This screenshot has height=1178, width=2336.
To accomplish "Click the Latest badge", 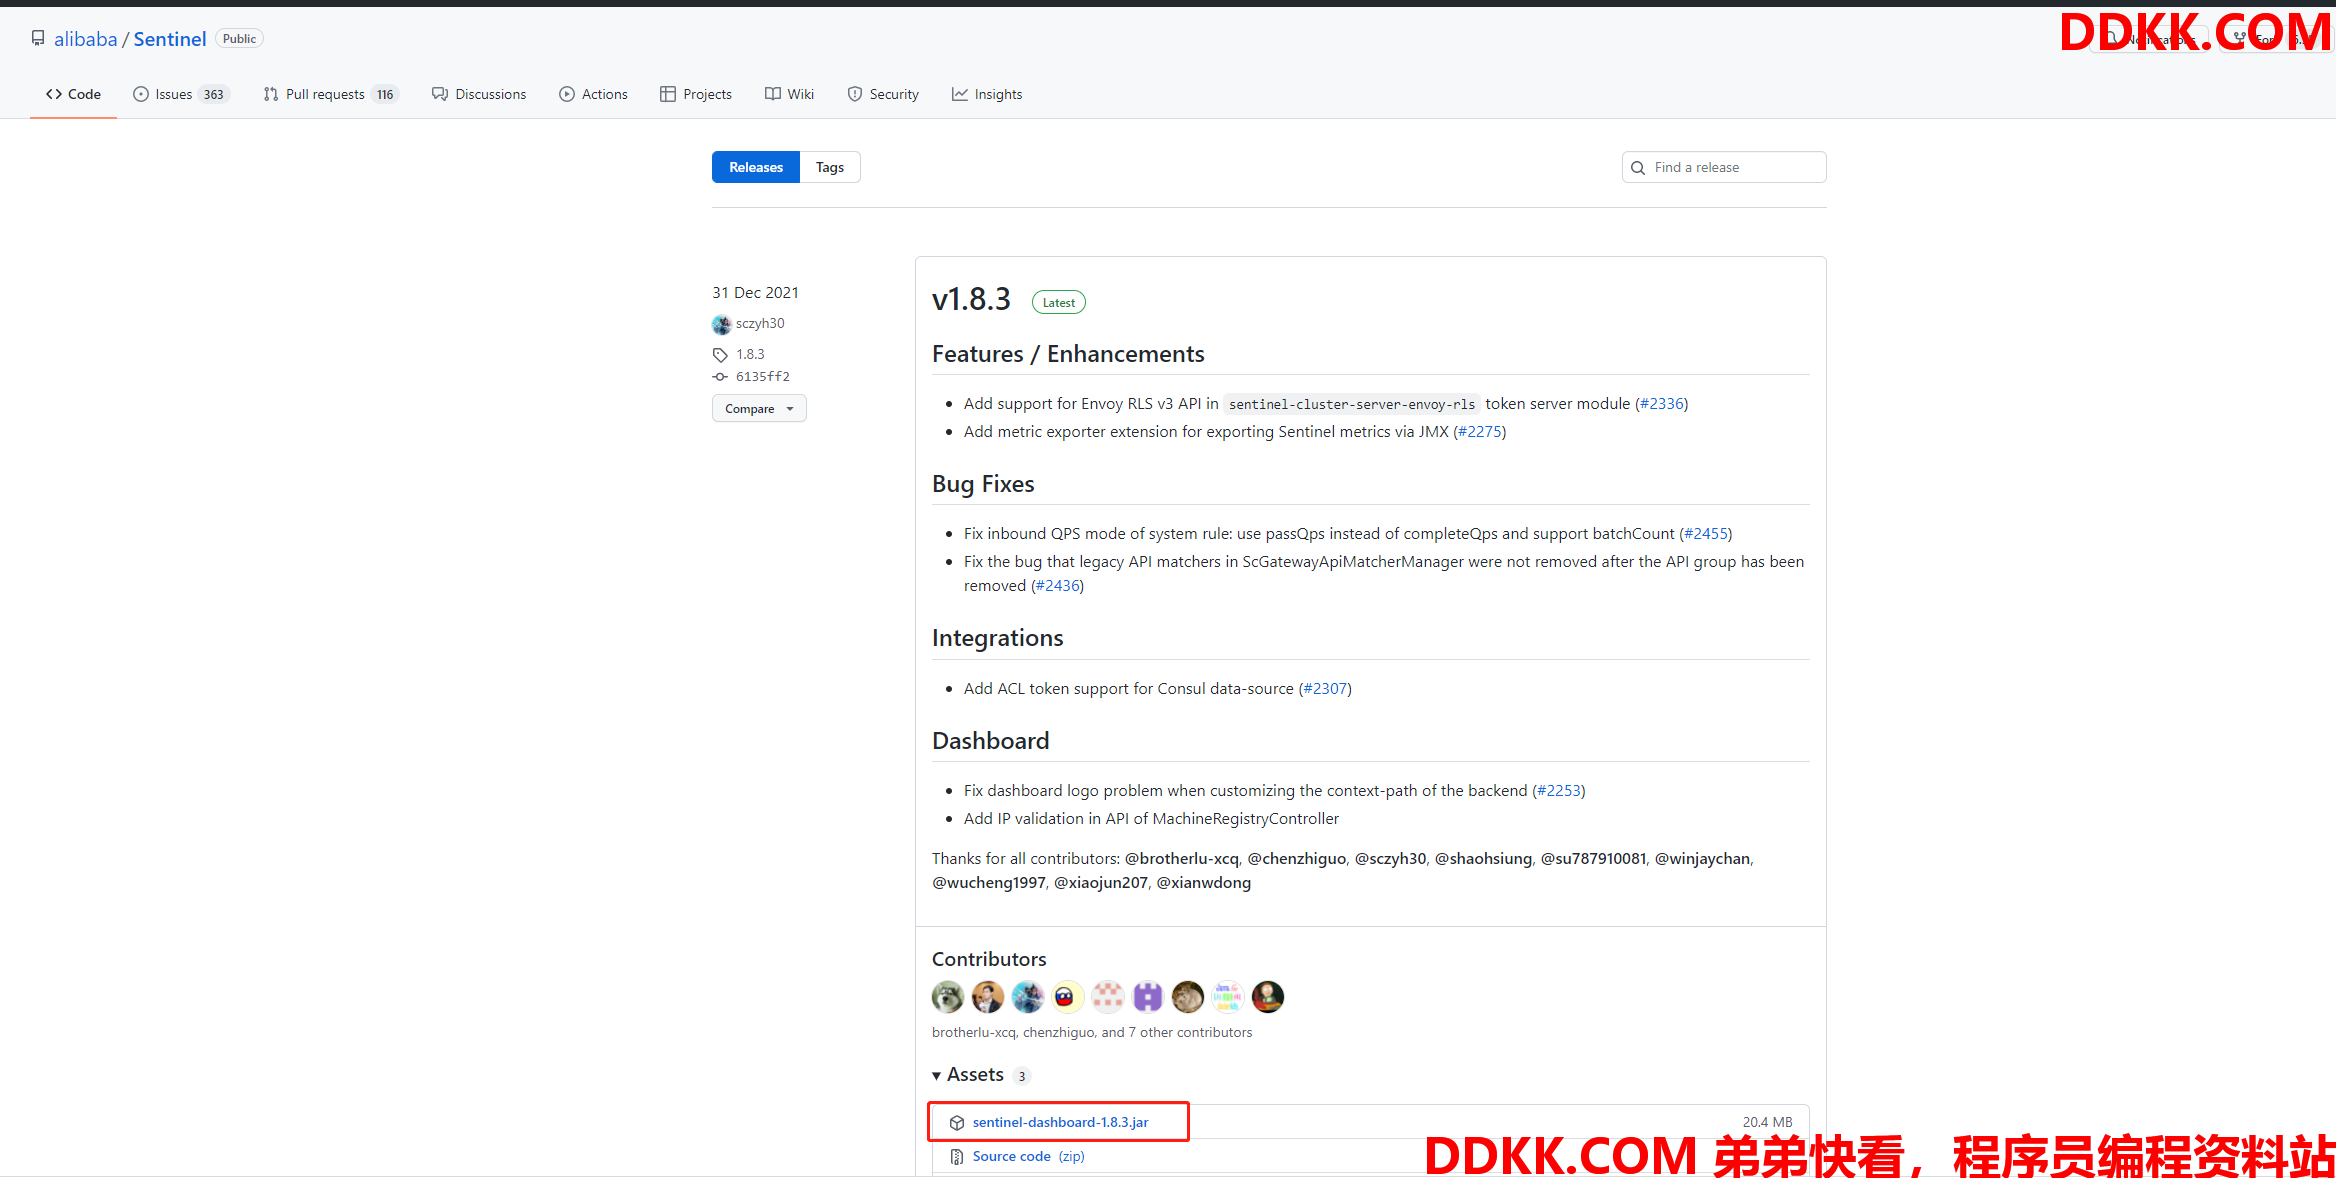I will [1059, 302].
